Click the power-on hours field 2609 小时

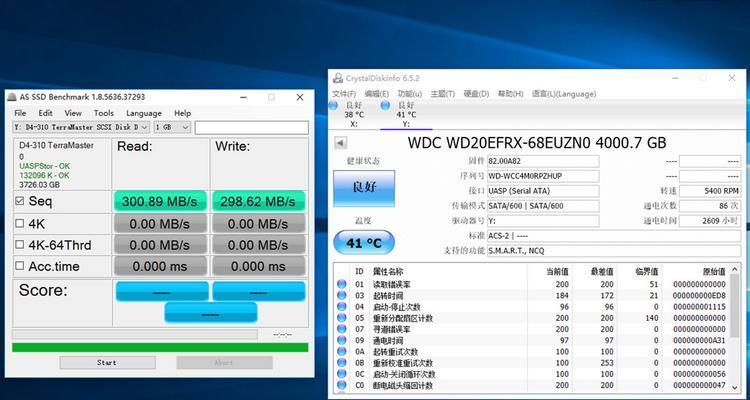click(x=710, y=221)
